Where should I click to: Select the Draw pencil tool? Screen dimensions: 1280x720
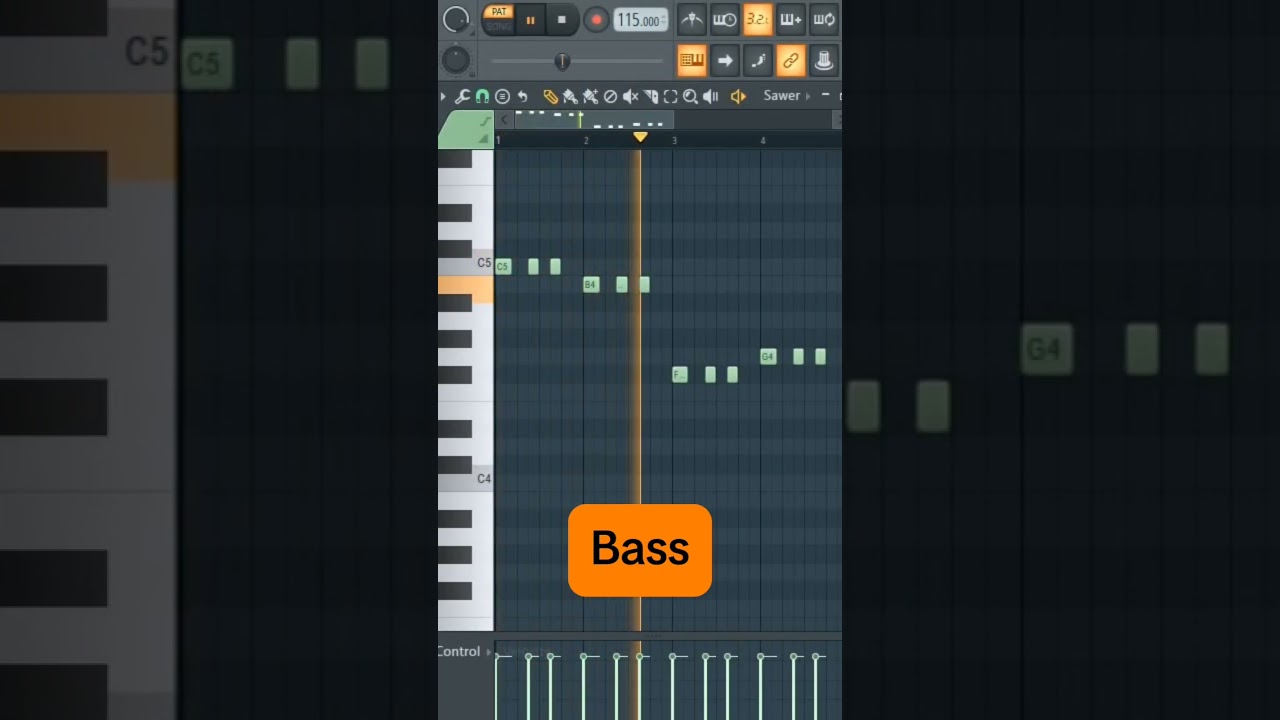(x=550, y=97)
